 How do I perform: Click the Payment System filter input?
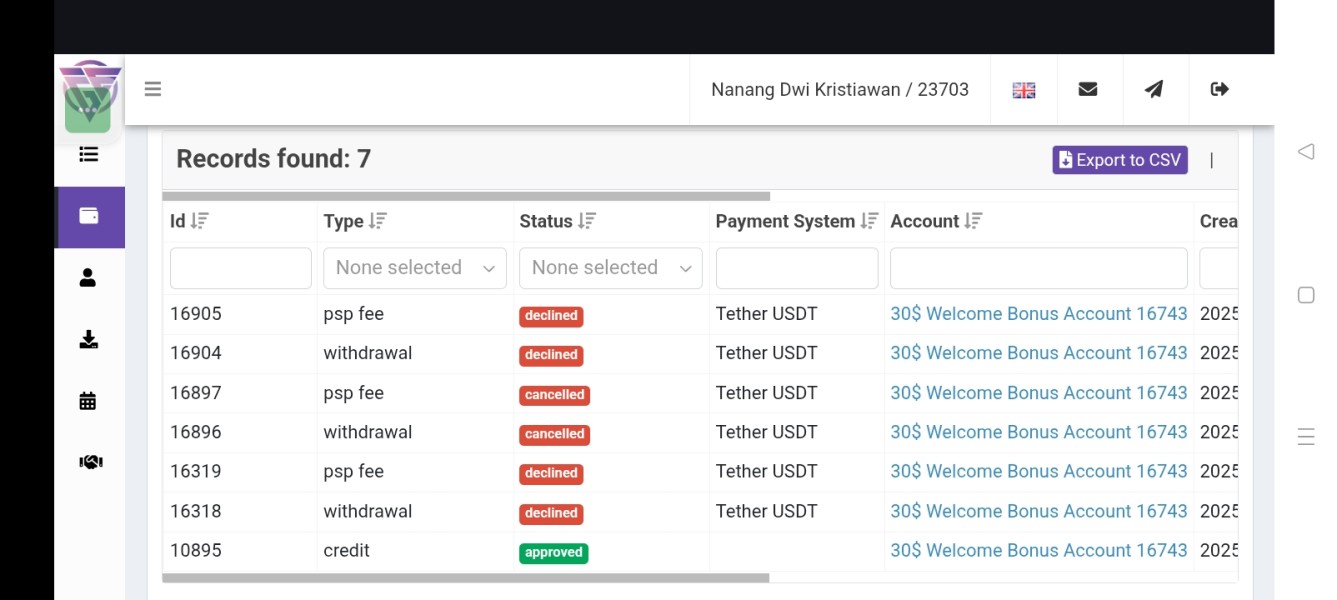(x=797, y=268)
